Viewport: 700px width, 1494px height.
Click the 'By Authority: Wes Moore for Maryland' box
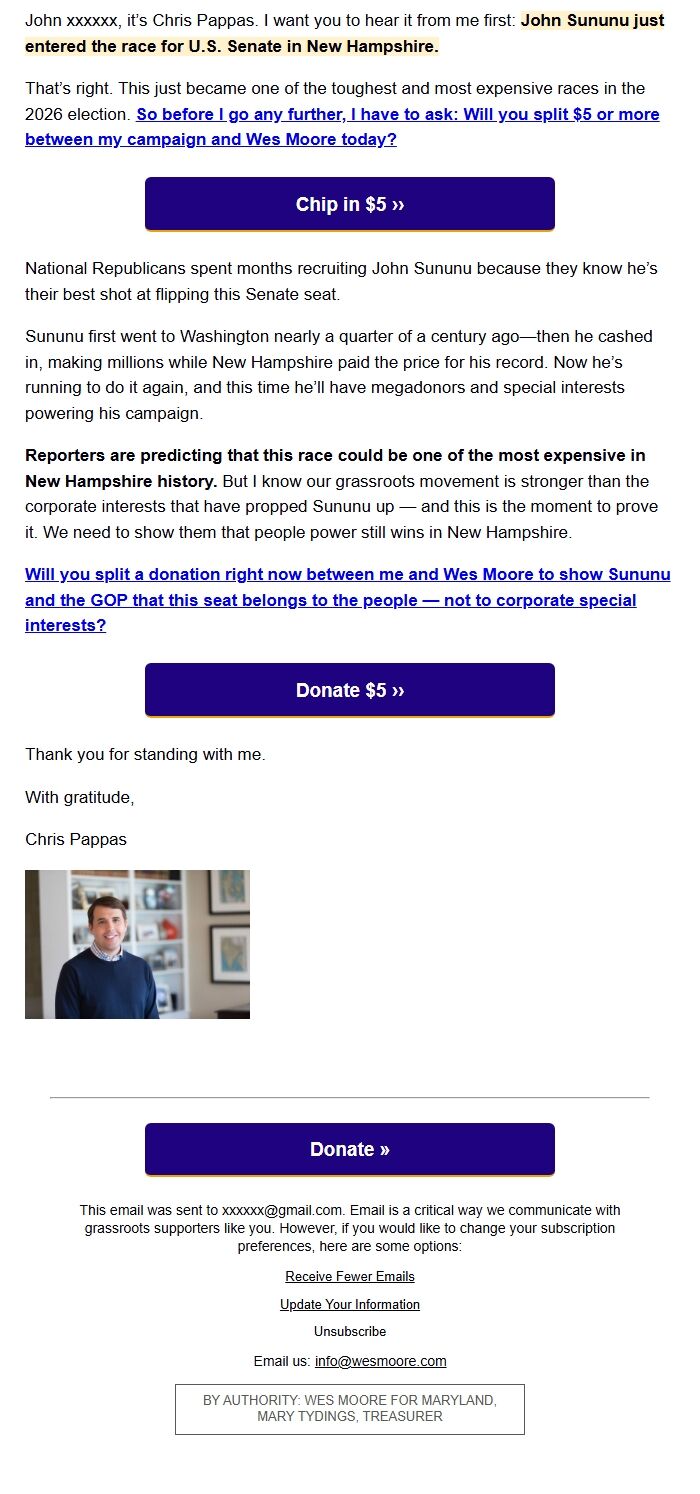(350, 1408)
